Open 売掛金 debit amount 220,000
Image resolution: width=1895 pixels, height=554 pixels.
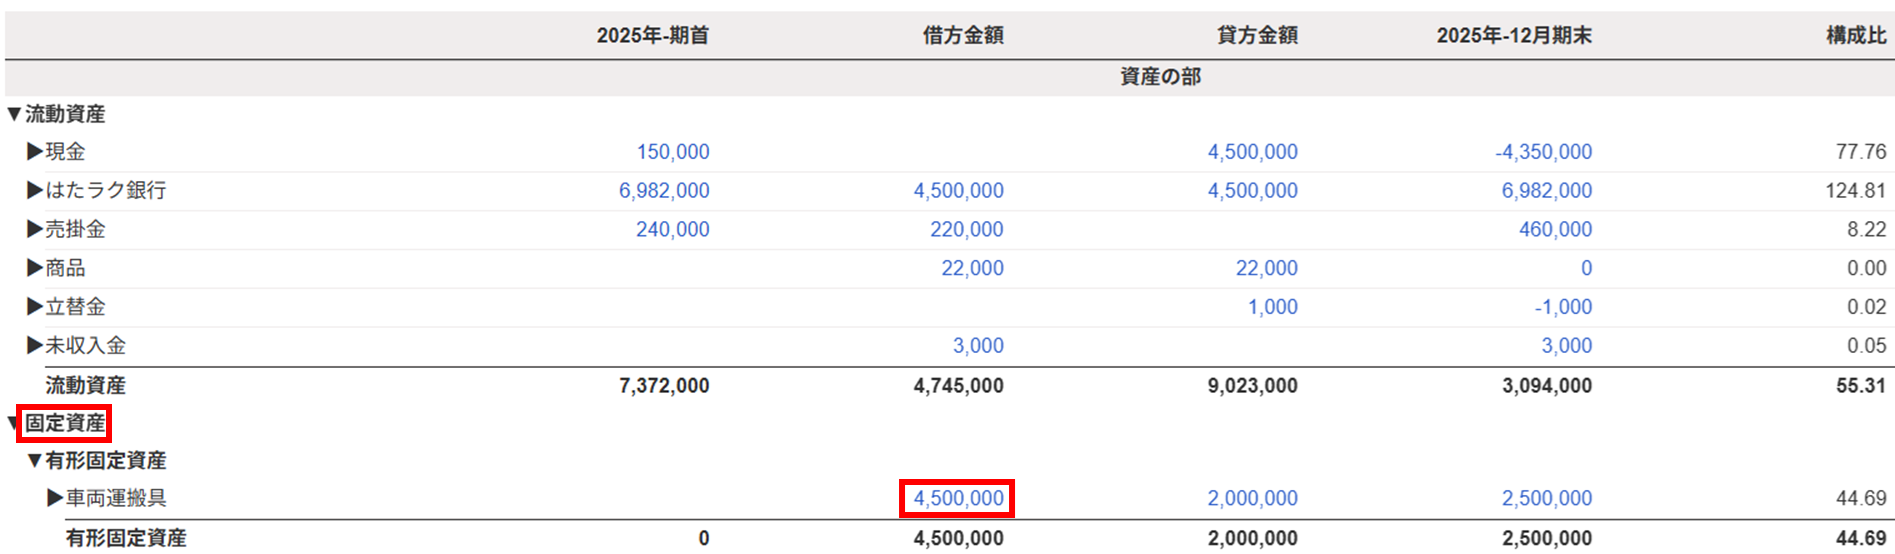click(966, 229)
